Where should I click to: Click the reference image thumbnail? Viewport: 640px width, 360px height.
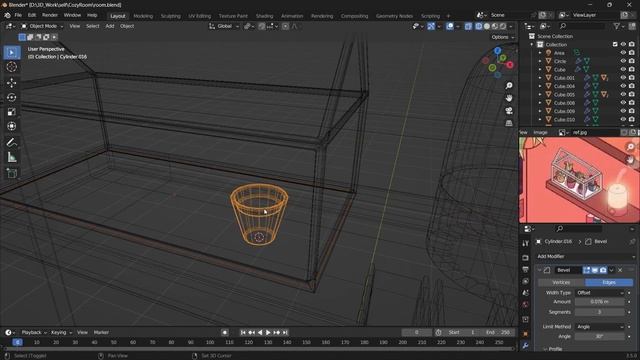pos(579,180)
